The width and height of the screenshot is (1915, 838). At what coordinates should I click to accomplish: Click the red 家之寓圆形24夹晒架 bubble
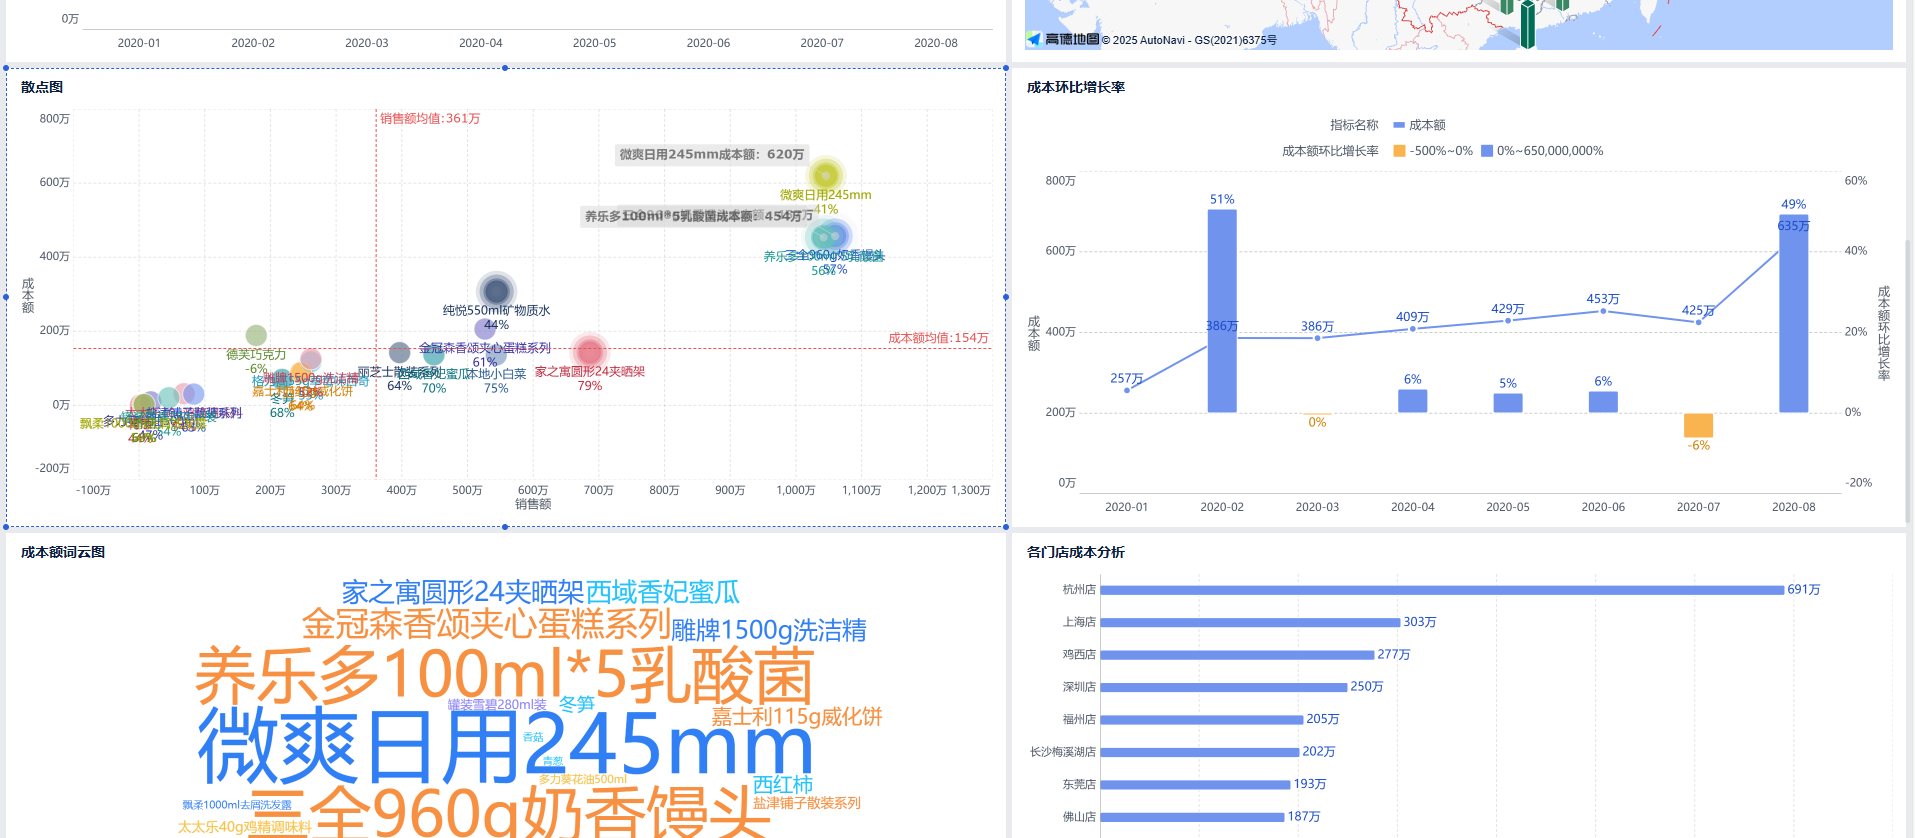[x=589, y=352]
